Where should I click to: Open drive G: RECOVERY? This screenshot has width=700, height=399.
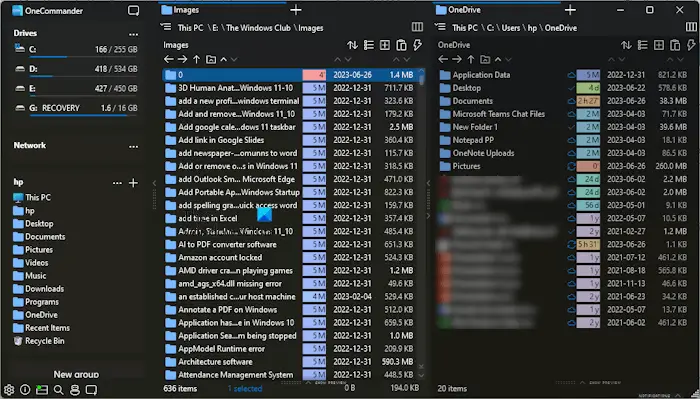(76, 108)
